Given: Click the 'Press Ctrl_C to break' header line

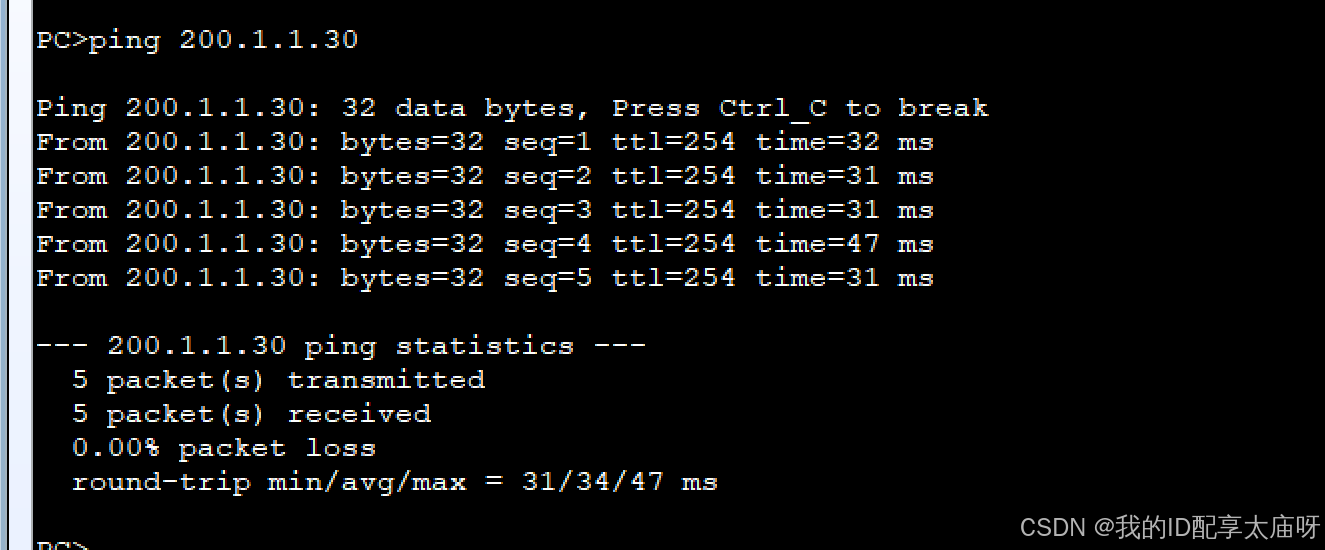Looking at the screenshot, I should pos(512,108).
